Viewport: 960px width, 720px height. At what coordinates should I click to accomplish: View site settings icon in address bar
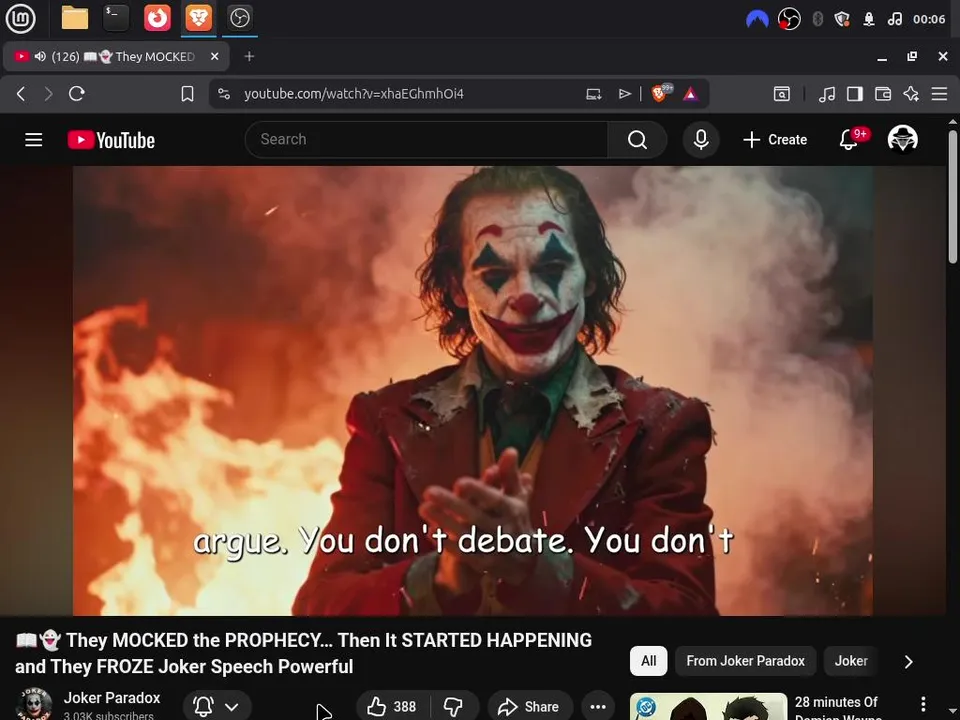point(224,94)
